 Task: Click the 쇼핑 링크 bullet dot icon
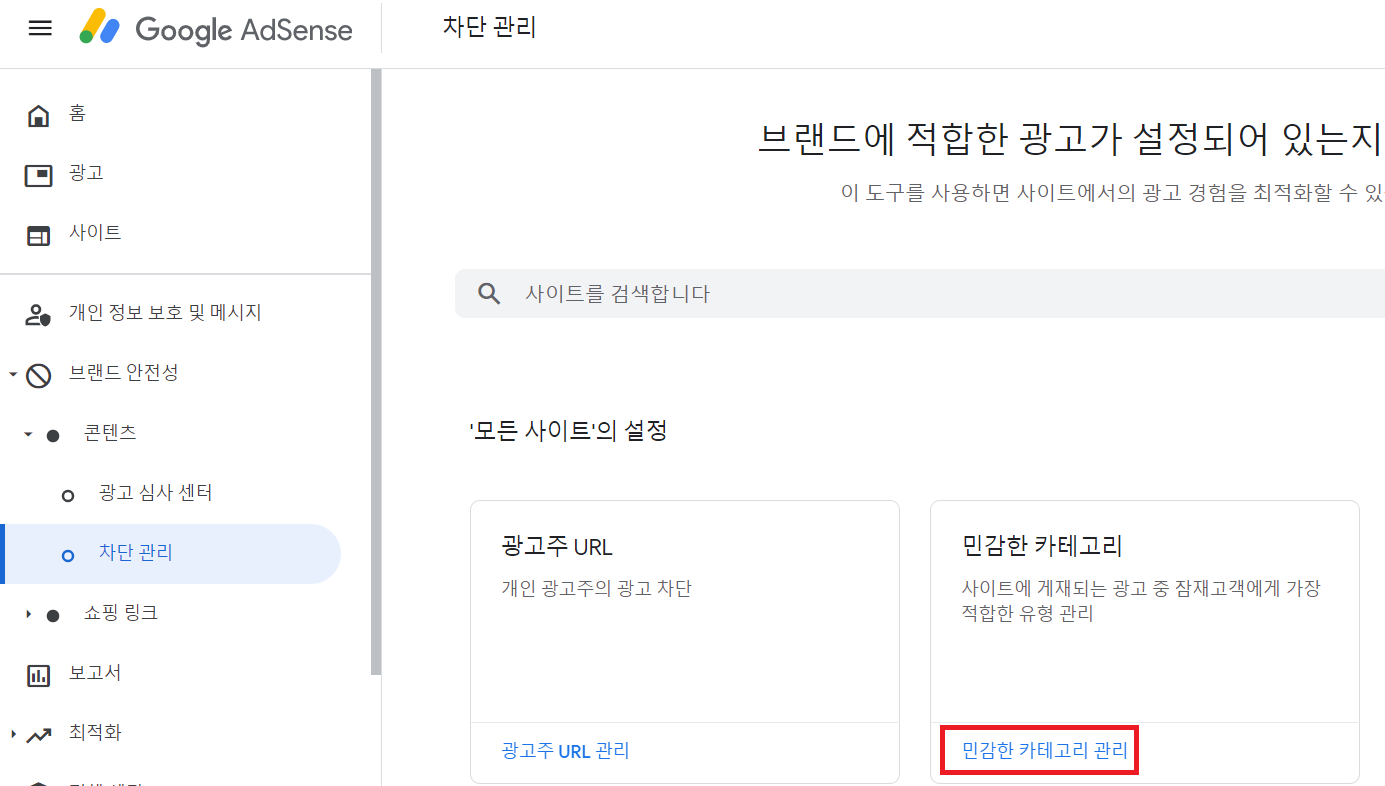point(53,615)
